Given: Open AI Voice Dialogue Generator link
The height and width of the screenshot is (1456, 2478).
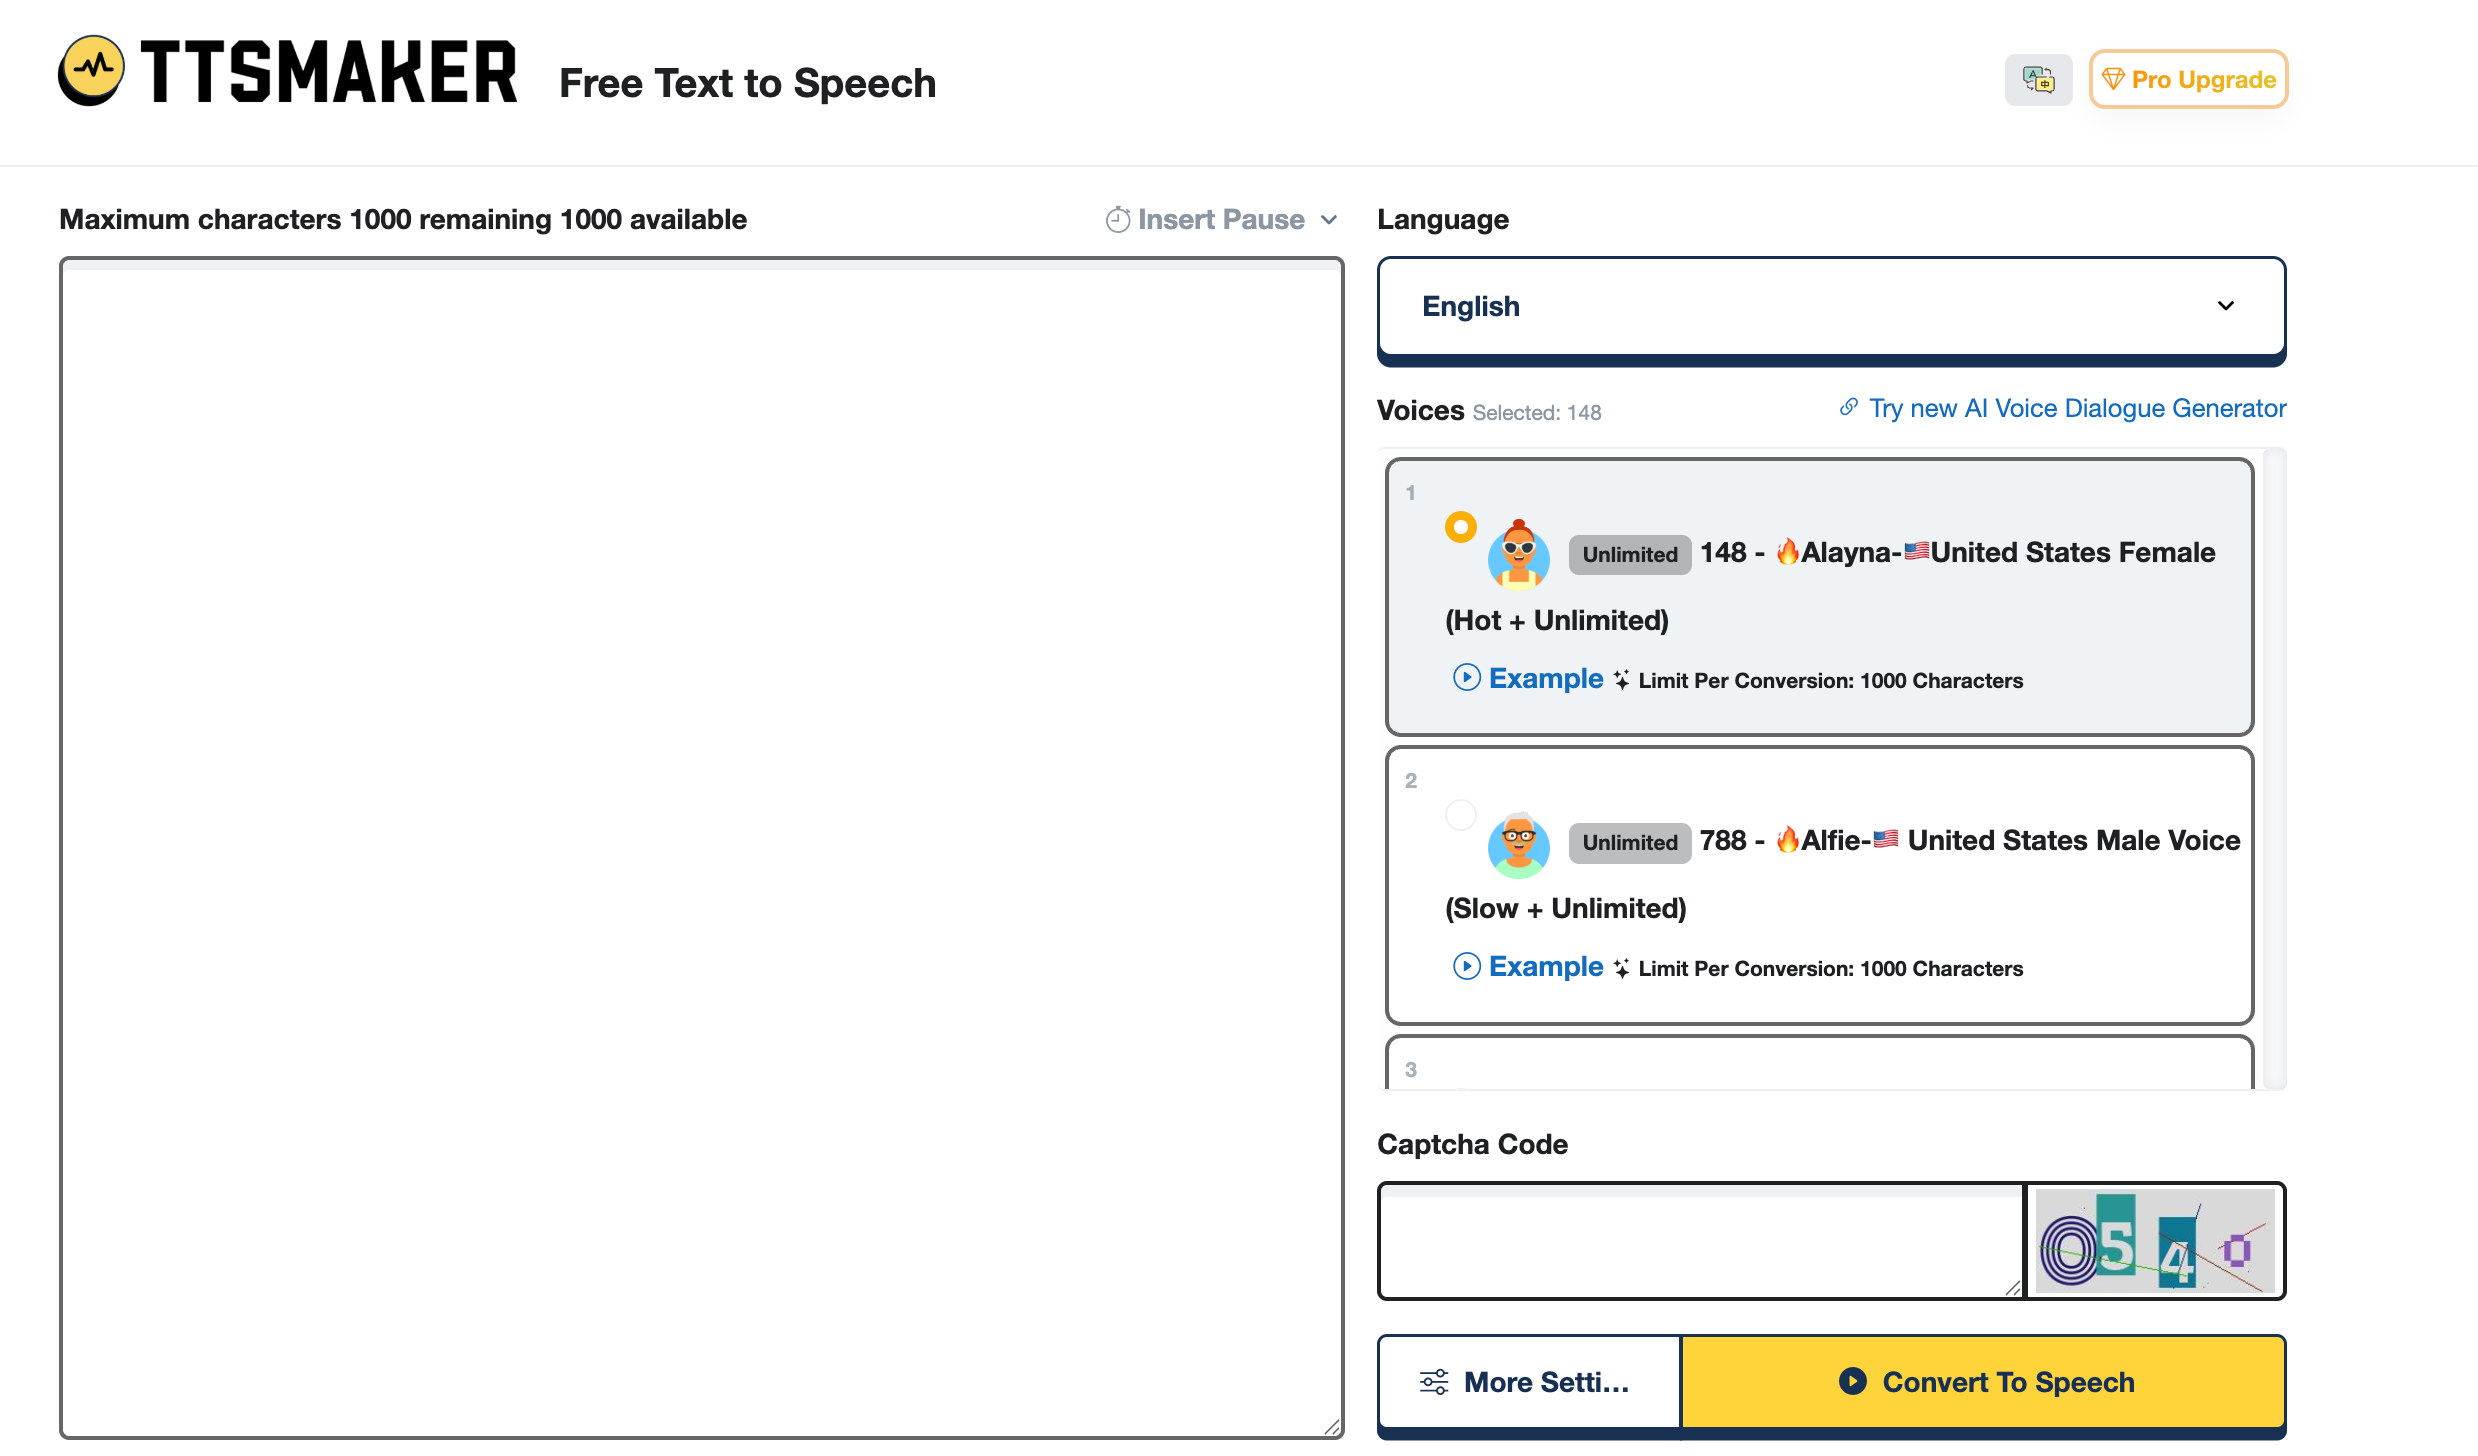Looking at the screenshot, I should (x=2076, y=408).
